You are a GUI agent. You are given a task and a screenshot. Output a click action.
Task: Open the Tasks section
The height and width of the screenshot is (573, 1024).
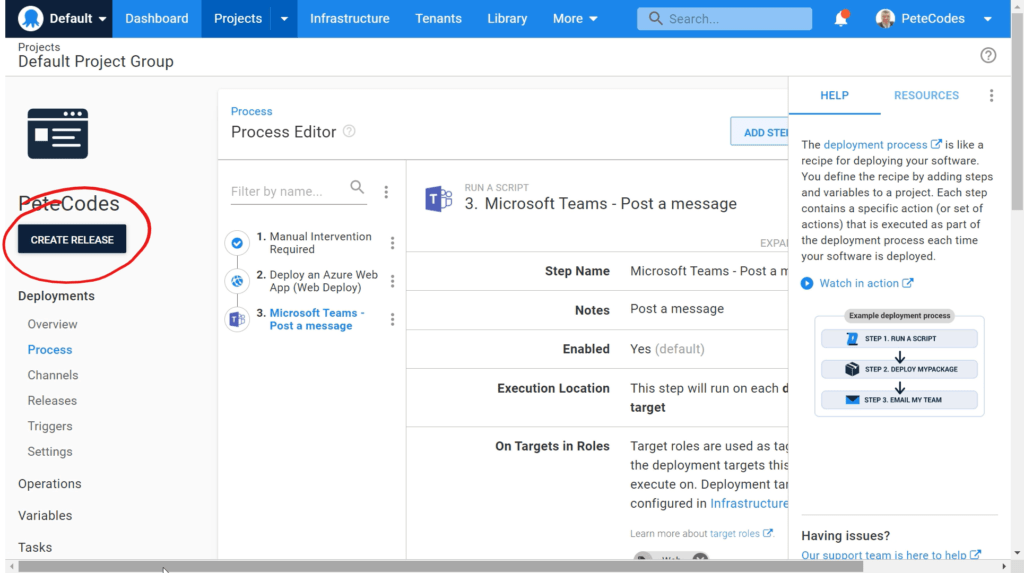(35, 547)
